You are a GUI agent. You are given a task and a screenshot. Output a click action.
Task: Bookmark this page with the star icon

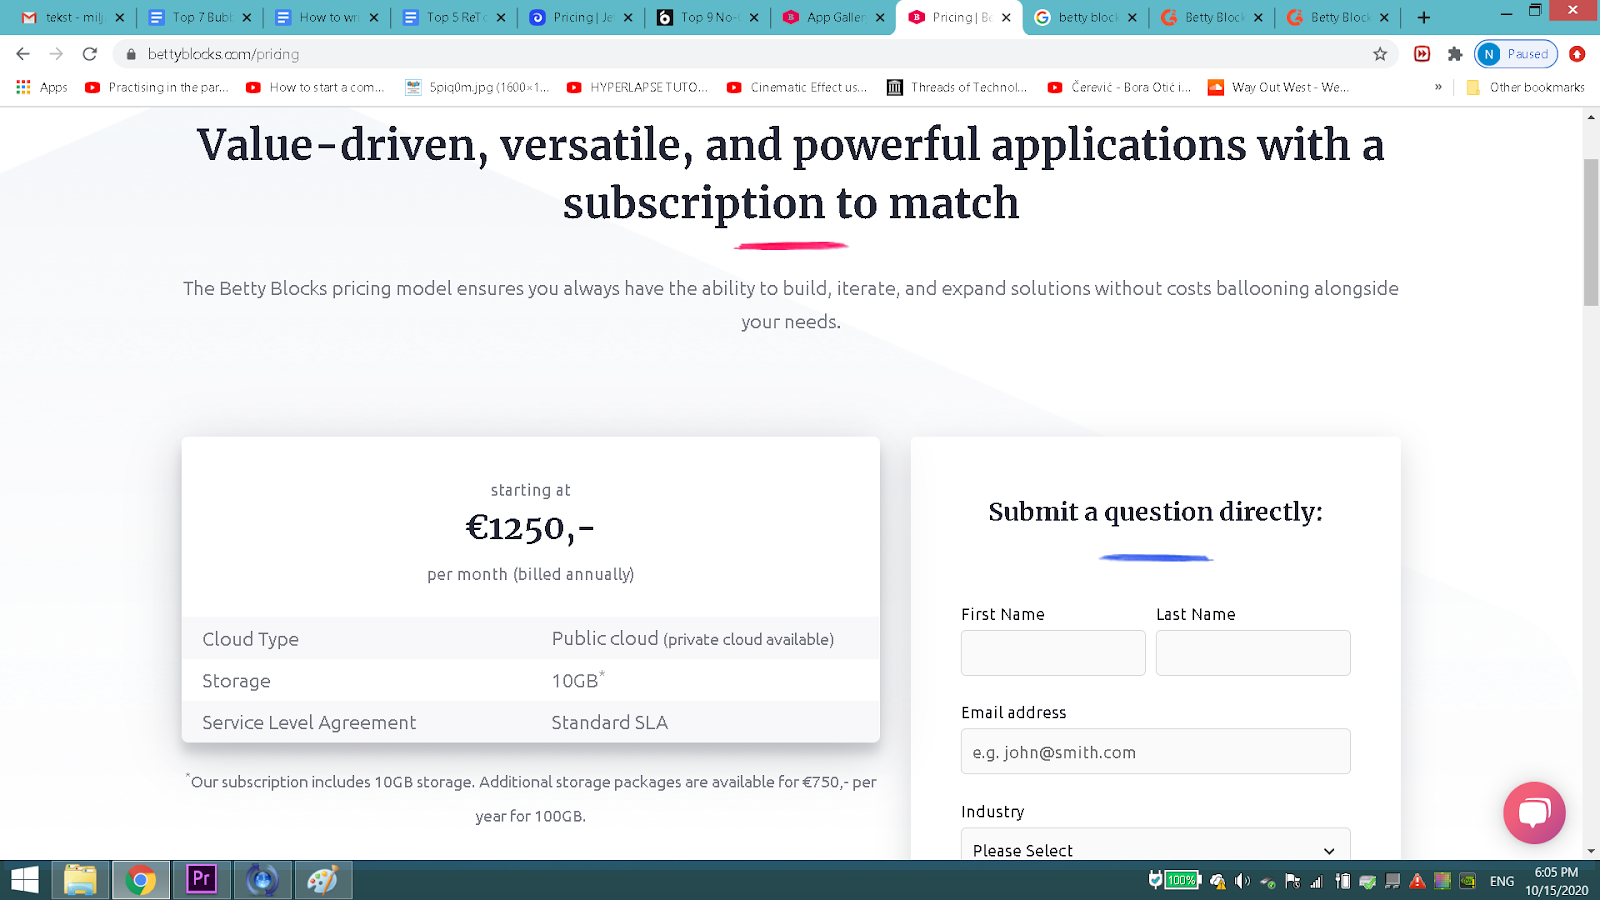(x=1380, y=54)
